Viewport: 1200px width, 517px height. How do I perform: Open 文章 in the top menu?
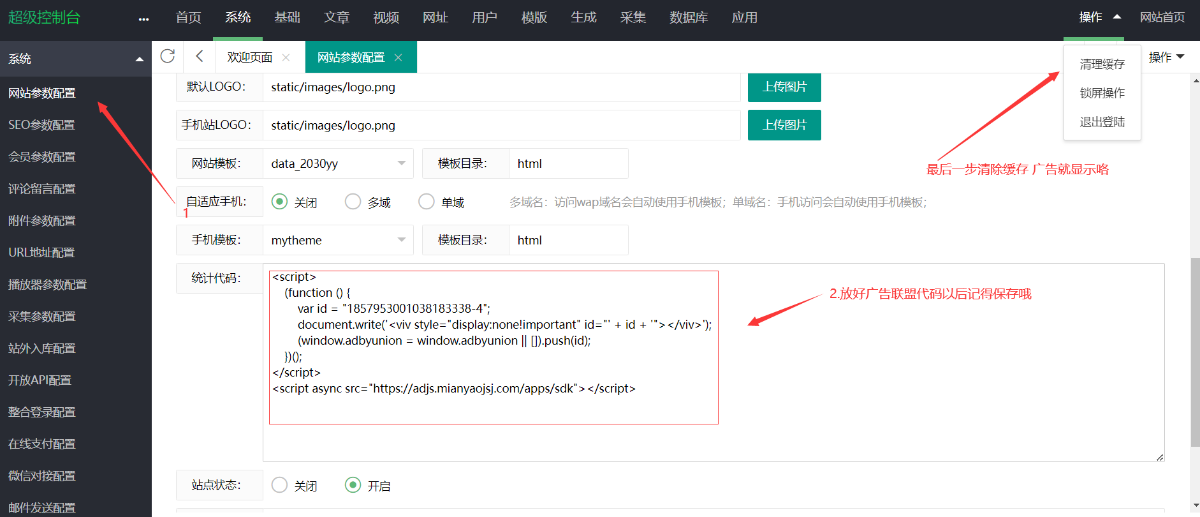point(337,17)
